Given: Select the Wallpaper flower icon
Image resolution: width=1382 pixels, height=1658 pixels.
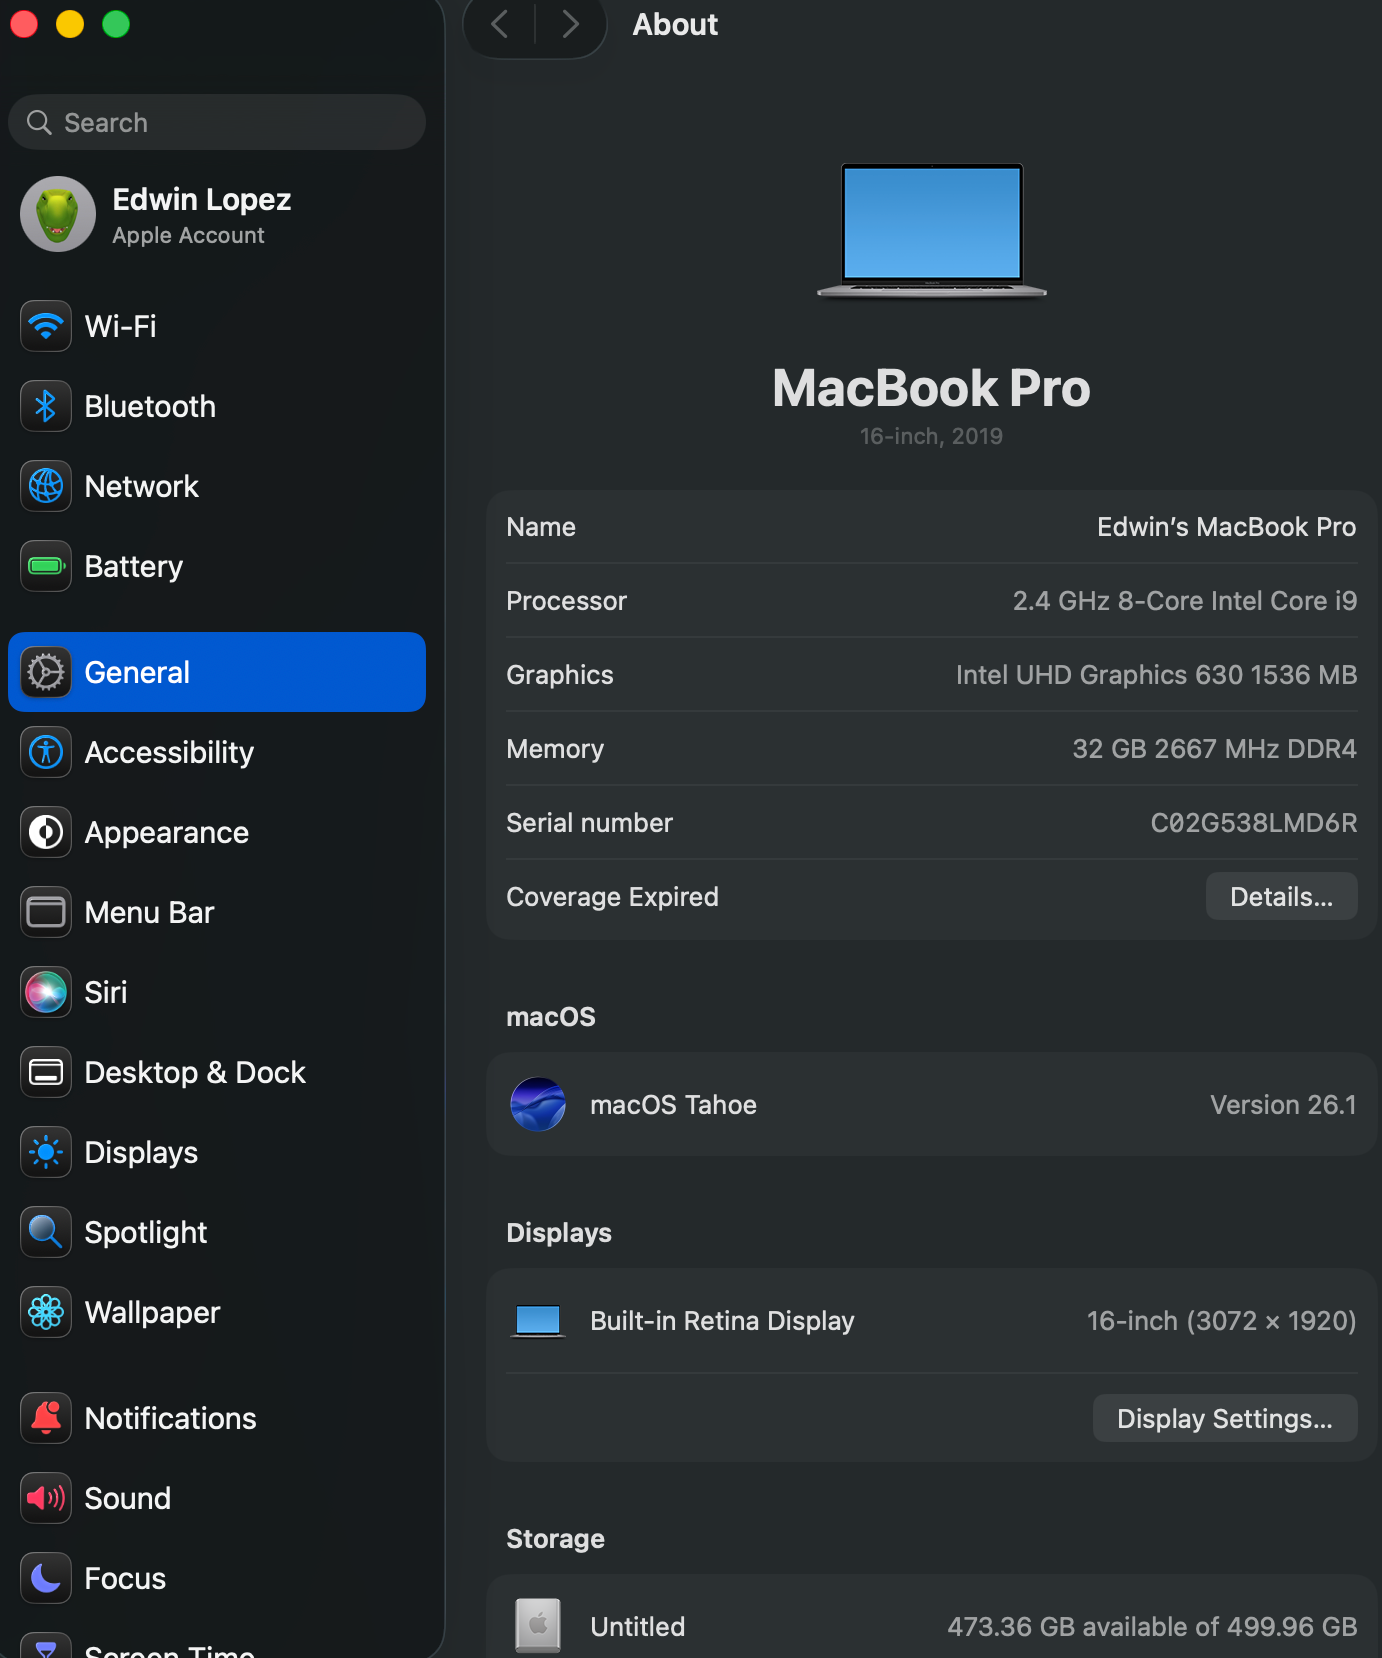Looking at the screenshot, I should (x=46, y=1312).
